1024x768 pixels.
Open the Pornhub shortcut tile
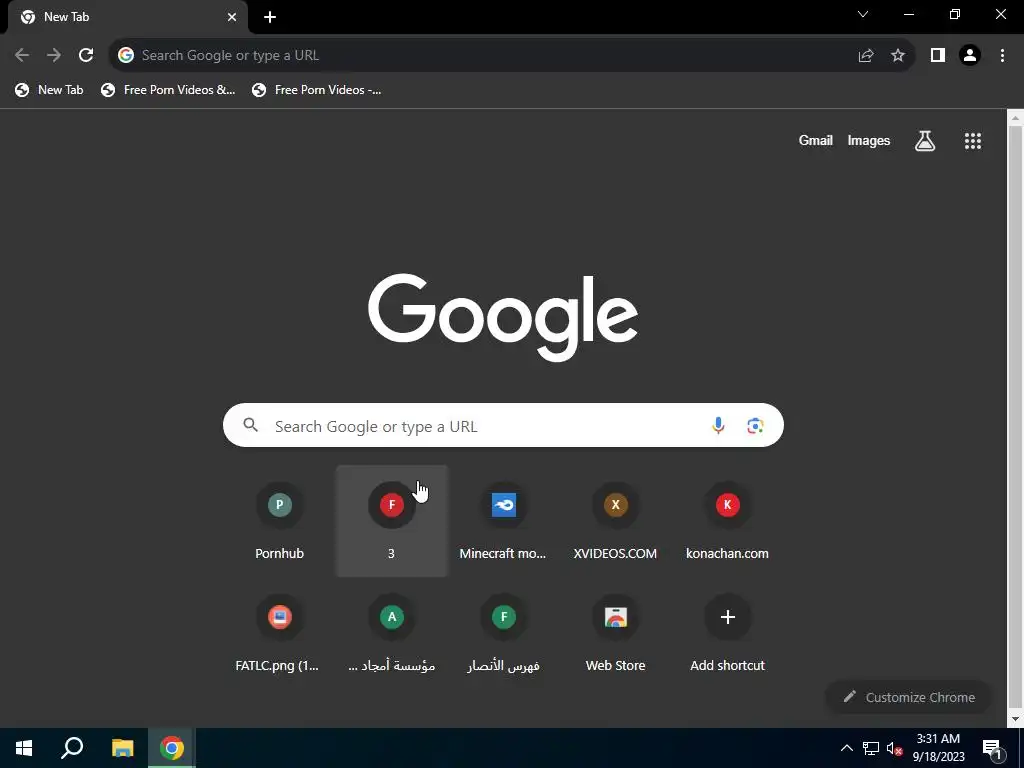(x=280, y=521)
